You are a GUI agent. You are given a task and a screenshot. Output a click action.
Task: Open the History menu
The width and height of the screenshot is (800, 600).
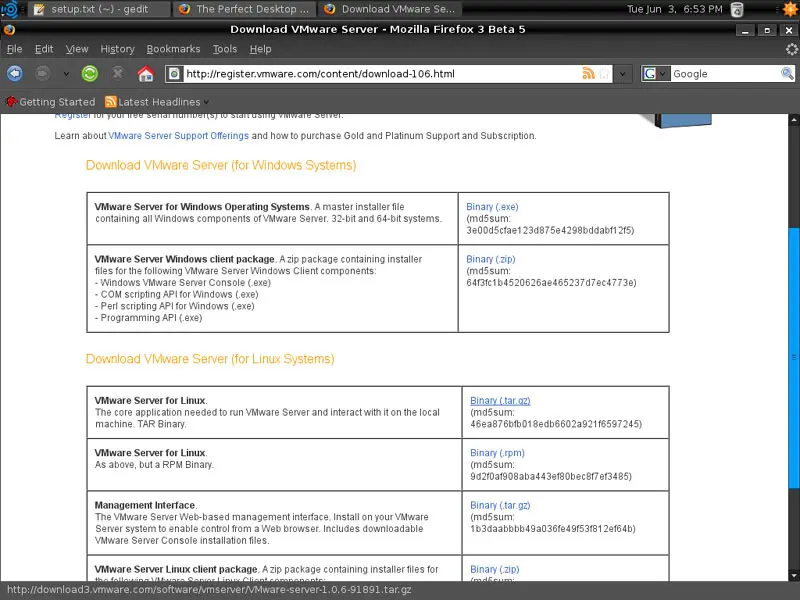(117, 49)
